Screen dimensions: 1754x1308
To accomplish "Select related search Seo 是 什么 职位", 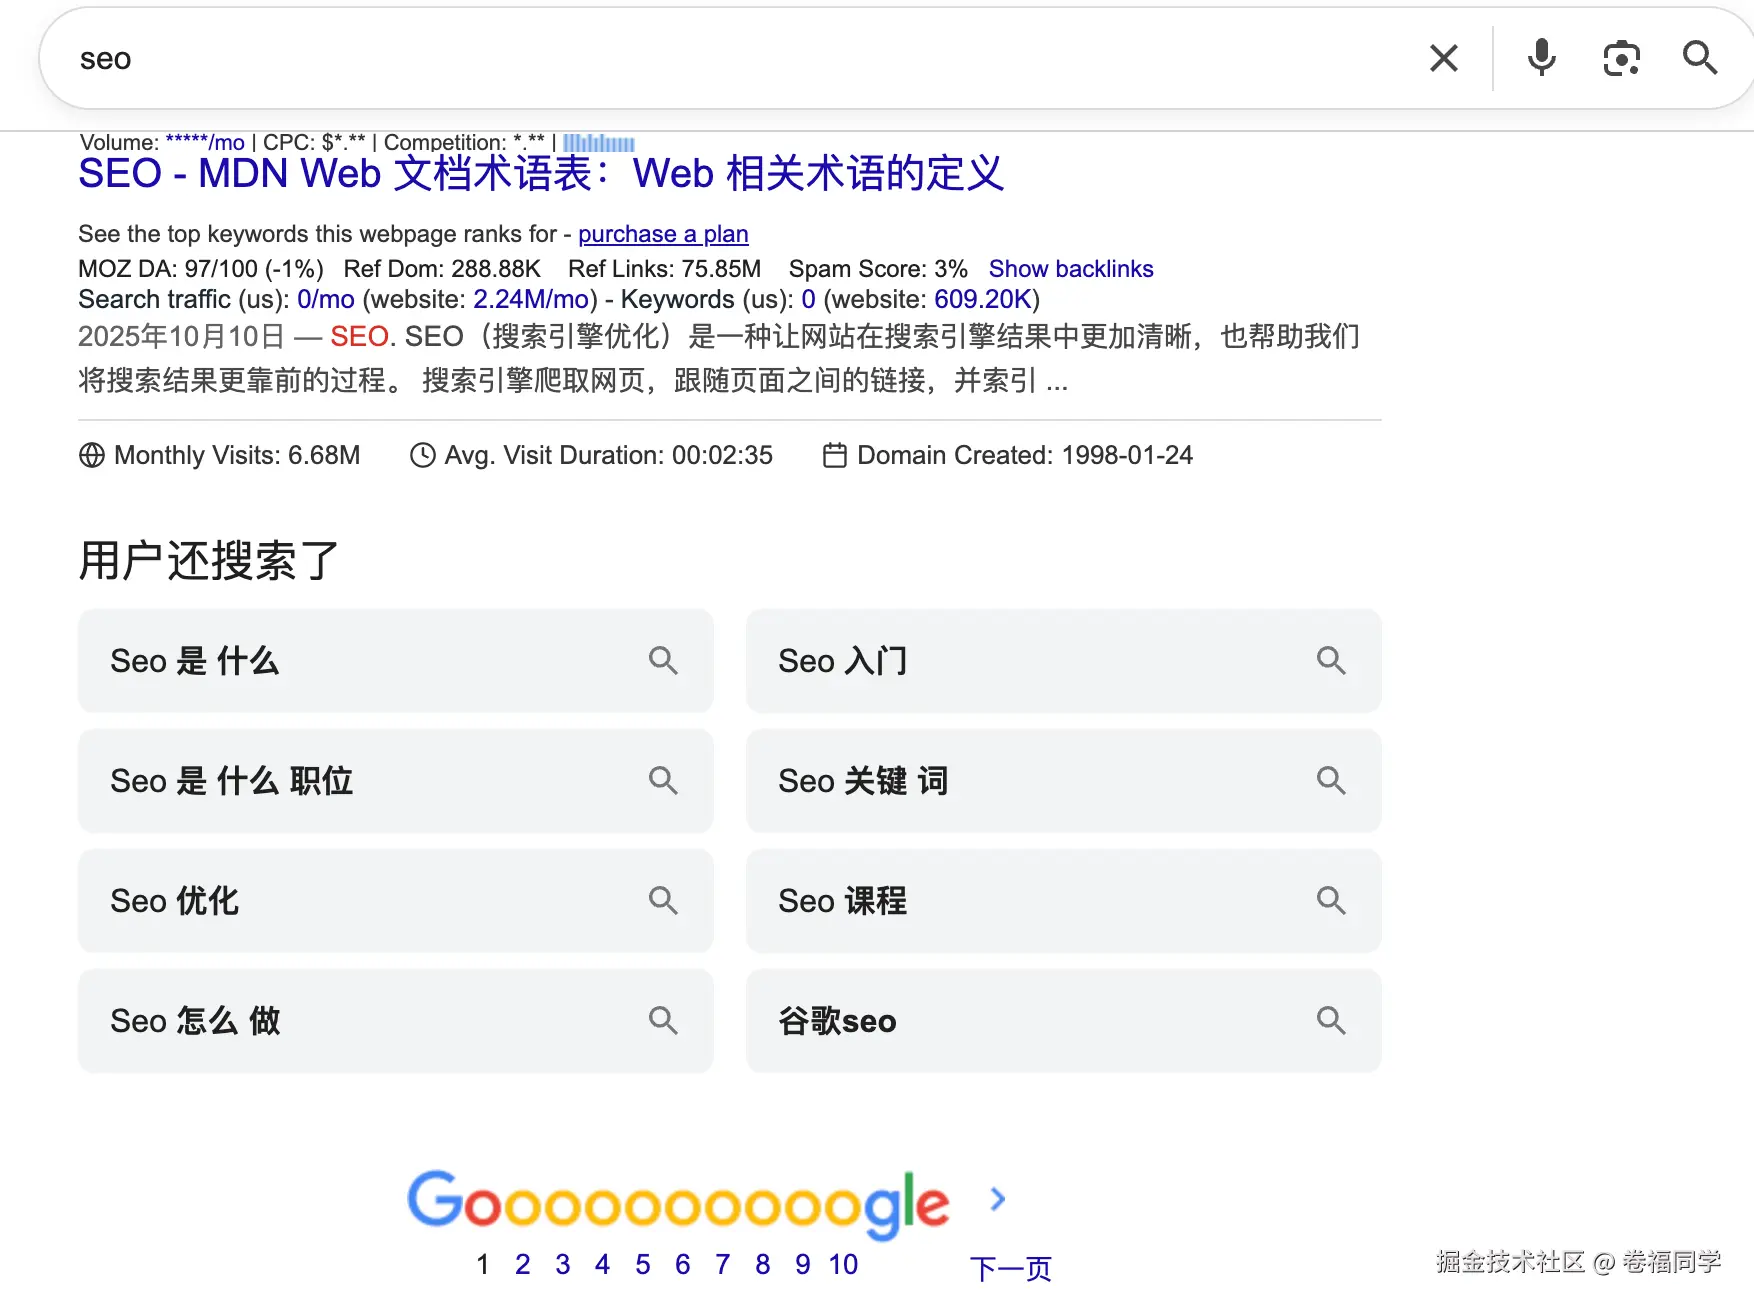I will 396,781.
